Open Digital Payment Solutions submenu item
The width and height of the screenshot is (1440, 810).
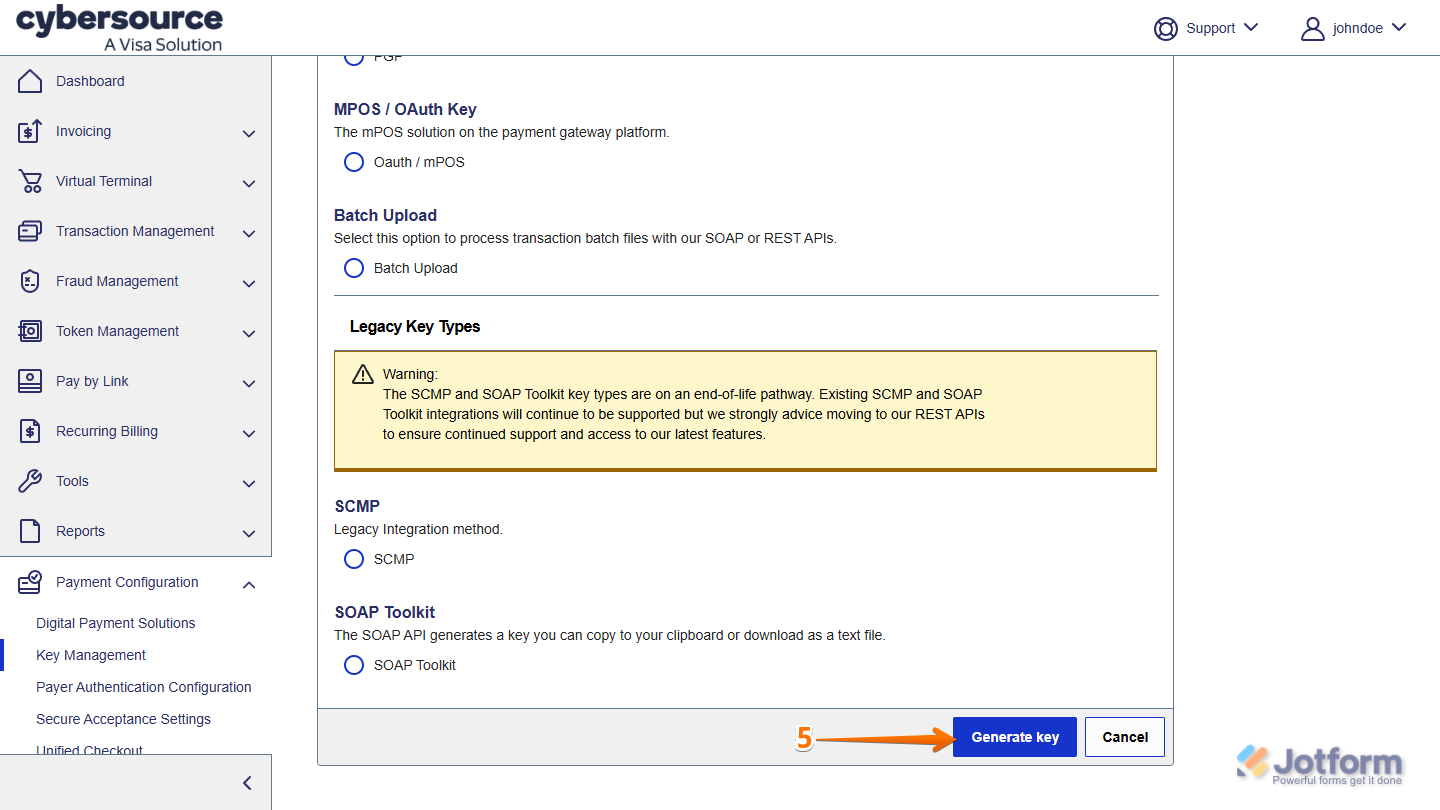(x=116, y=623)
